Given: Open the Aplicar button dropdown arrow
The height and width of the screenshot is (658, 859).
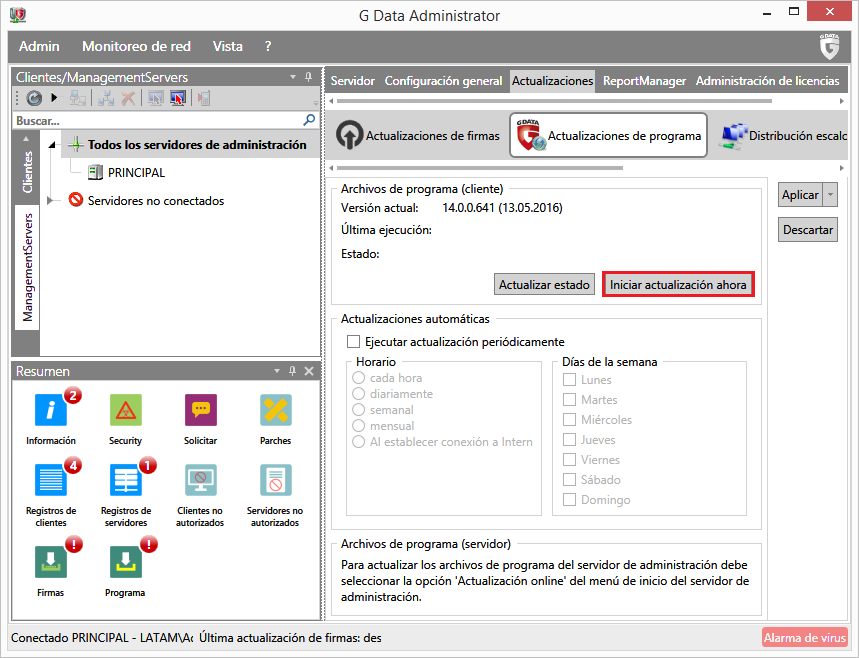Looking at the screenshot, I should tap(829, 195).
